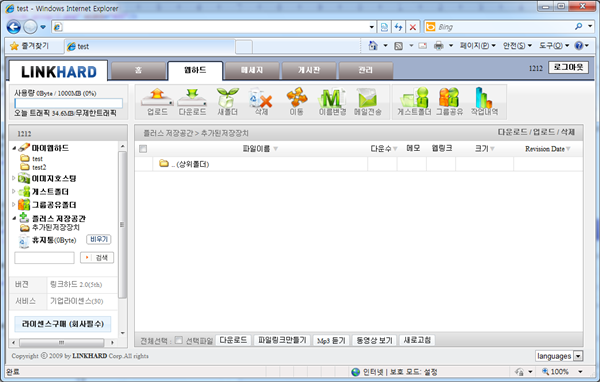Select the test browser tab
This screenshot has width=600, height=382.
coord(149,47)
